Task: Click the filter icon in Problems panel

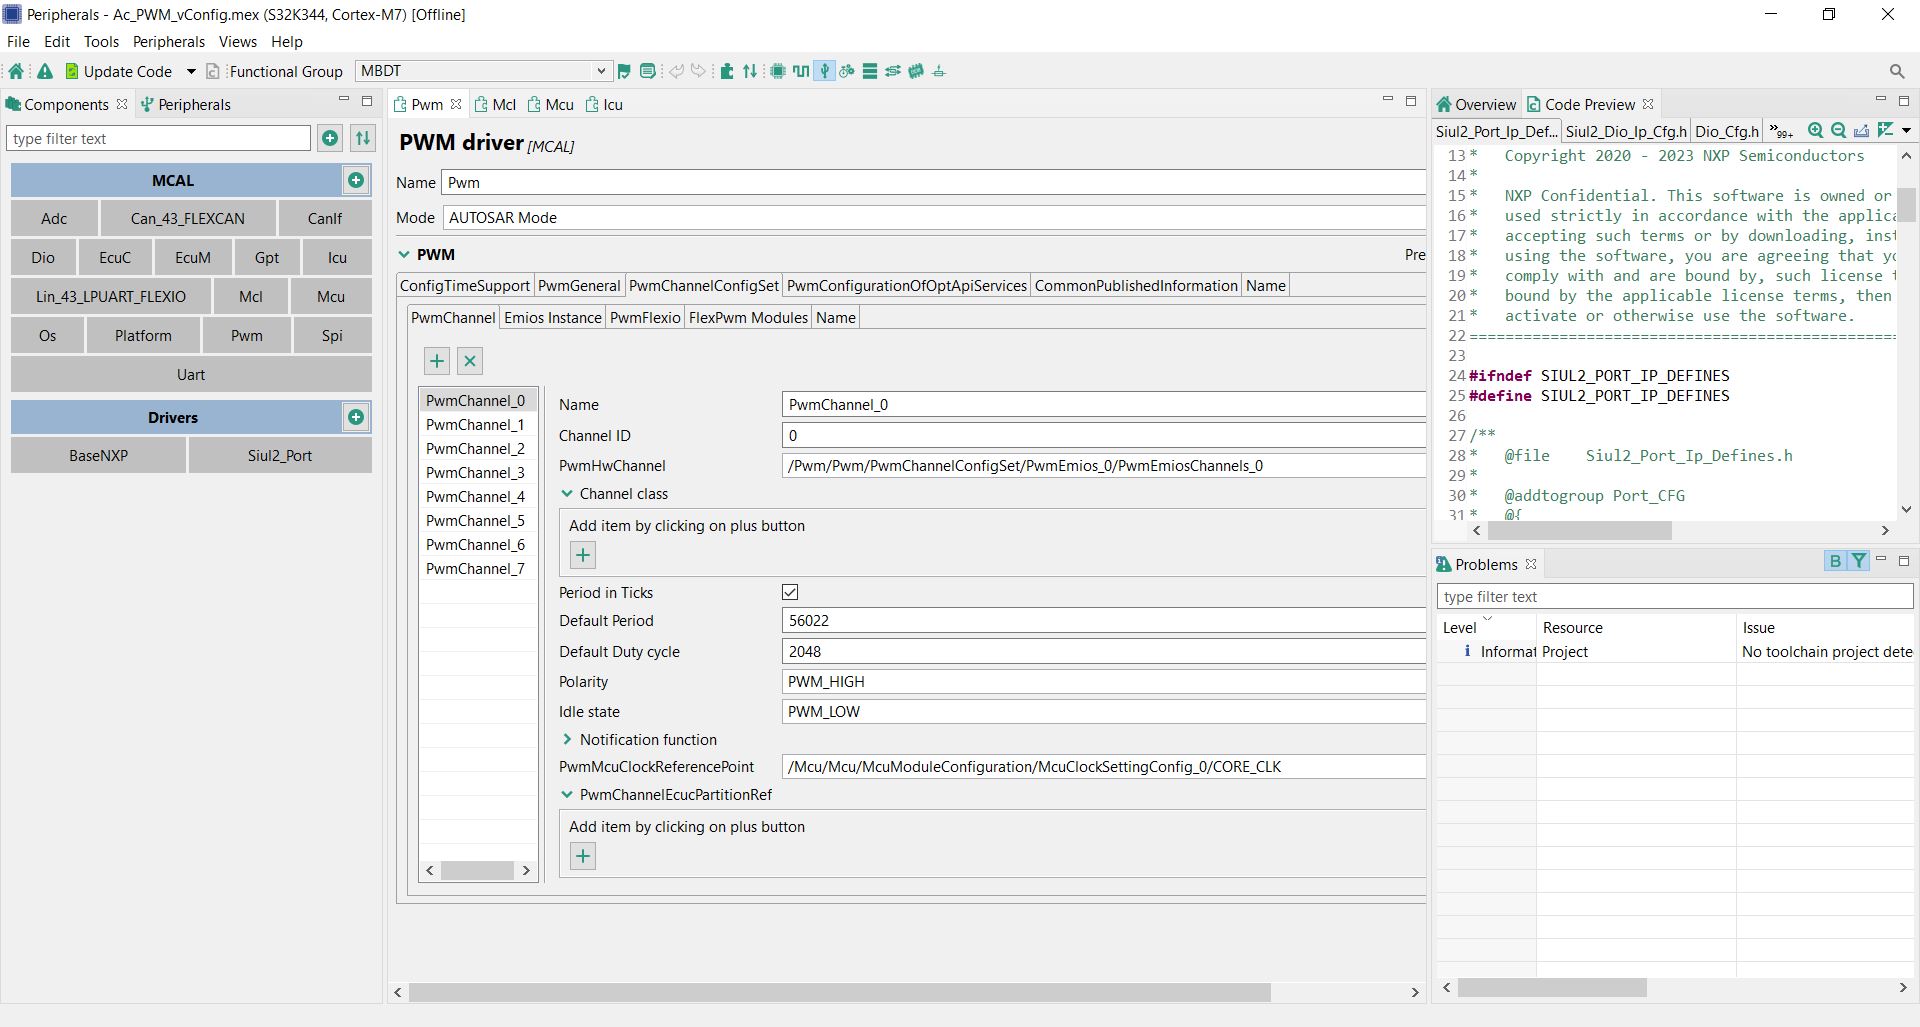Action: 1858,561
